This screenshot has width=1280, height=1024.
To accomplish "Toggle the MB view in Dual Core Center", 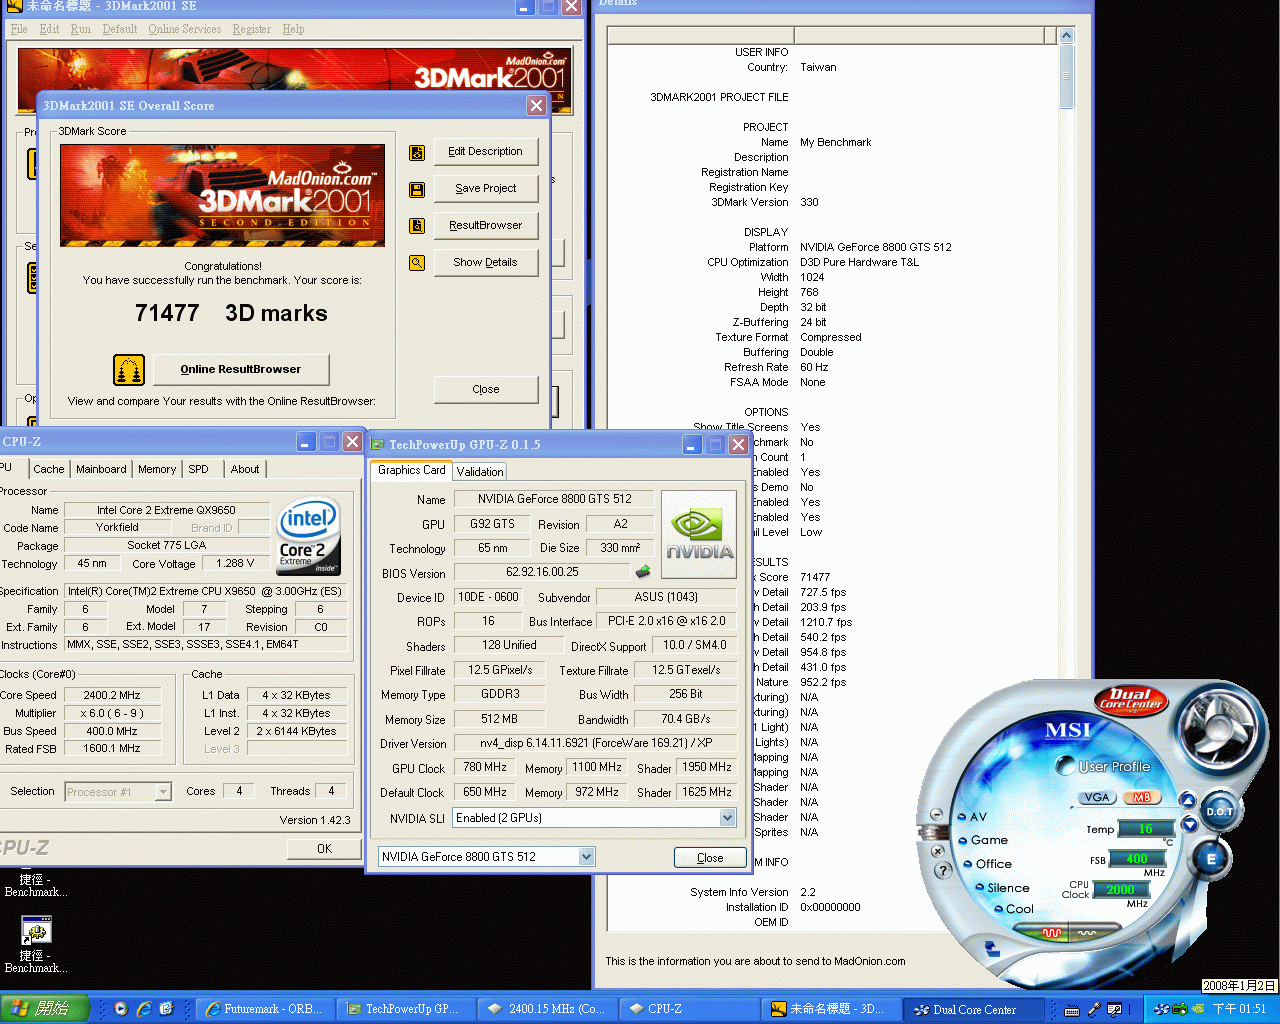I will click(x=1141, y=797).
